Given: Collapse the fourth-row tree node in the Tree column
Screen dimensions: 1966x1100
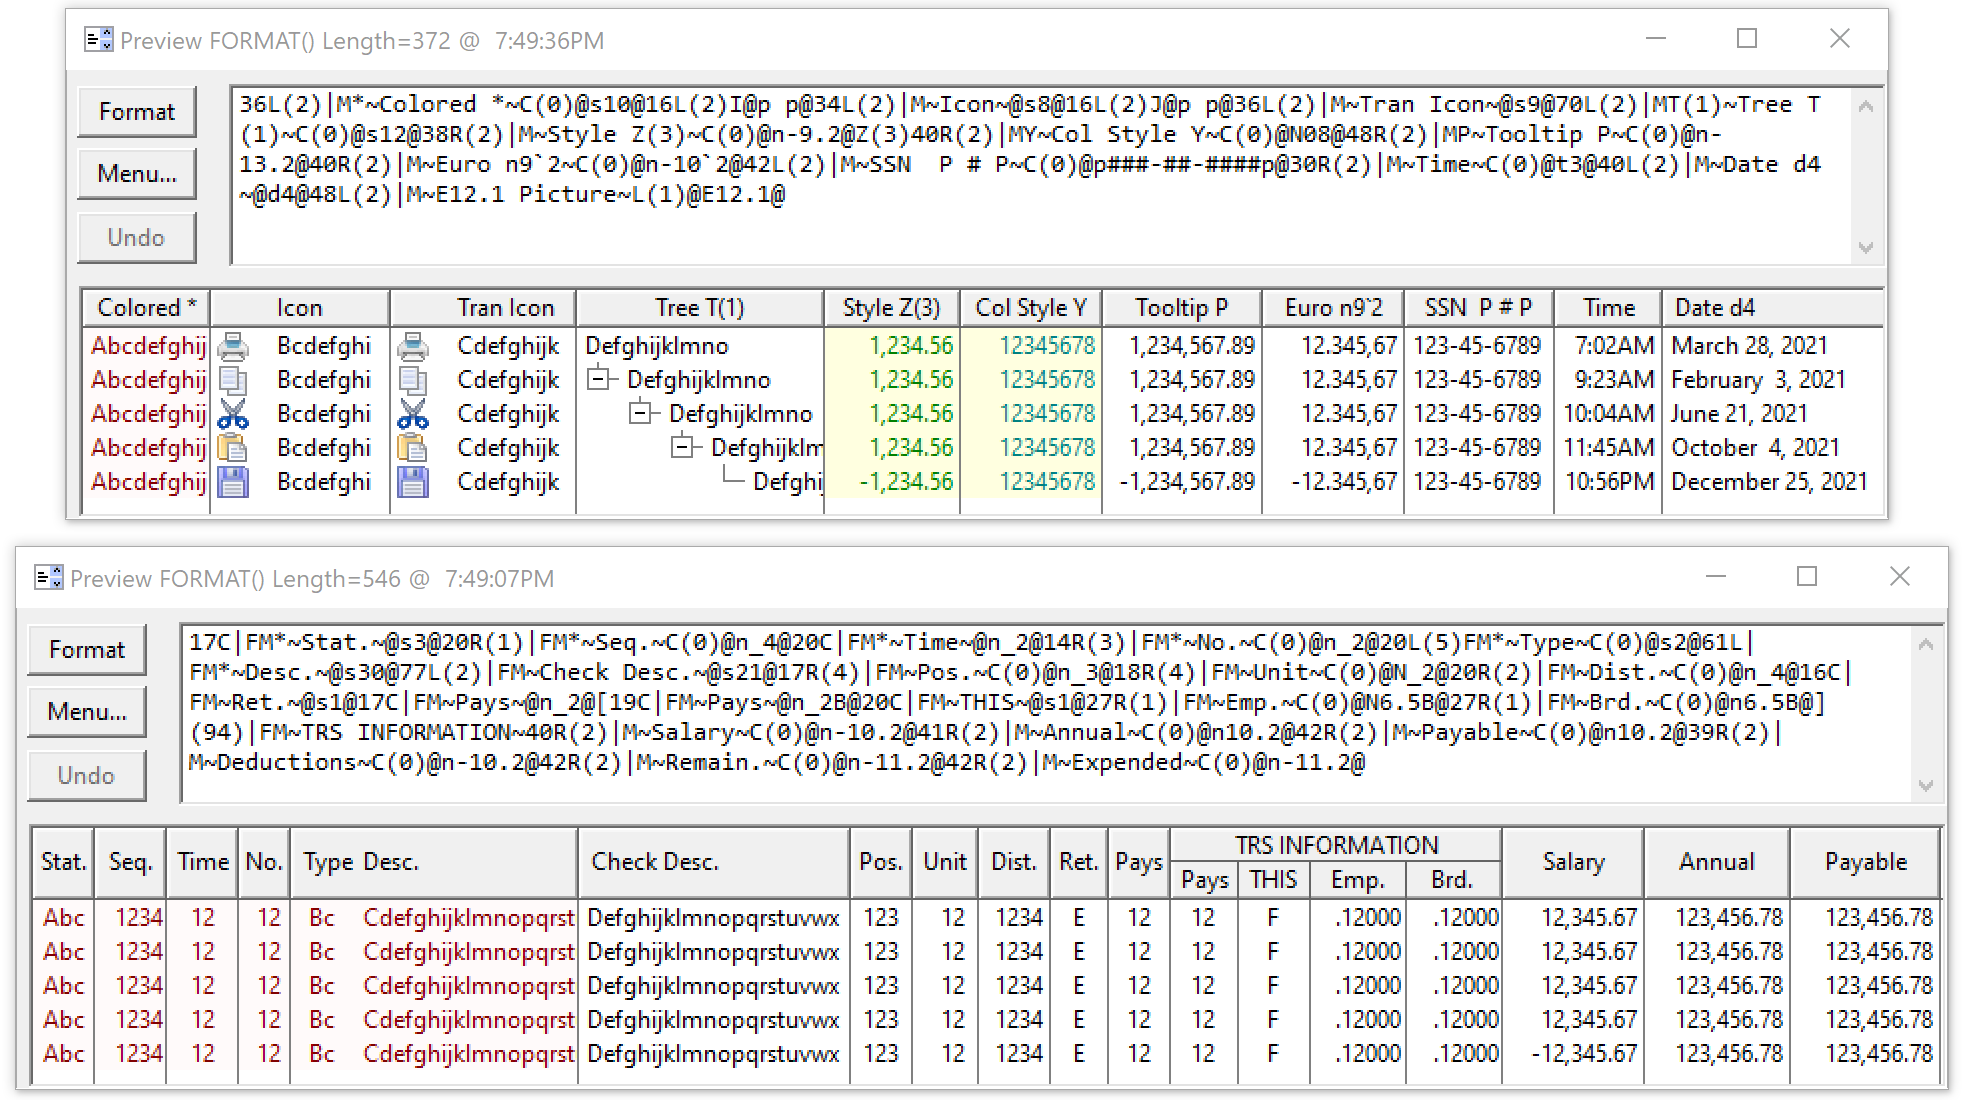Looking at the screenshot, I should point(682,448).
